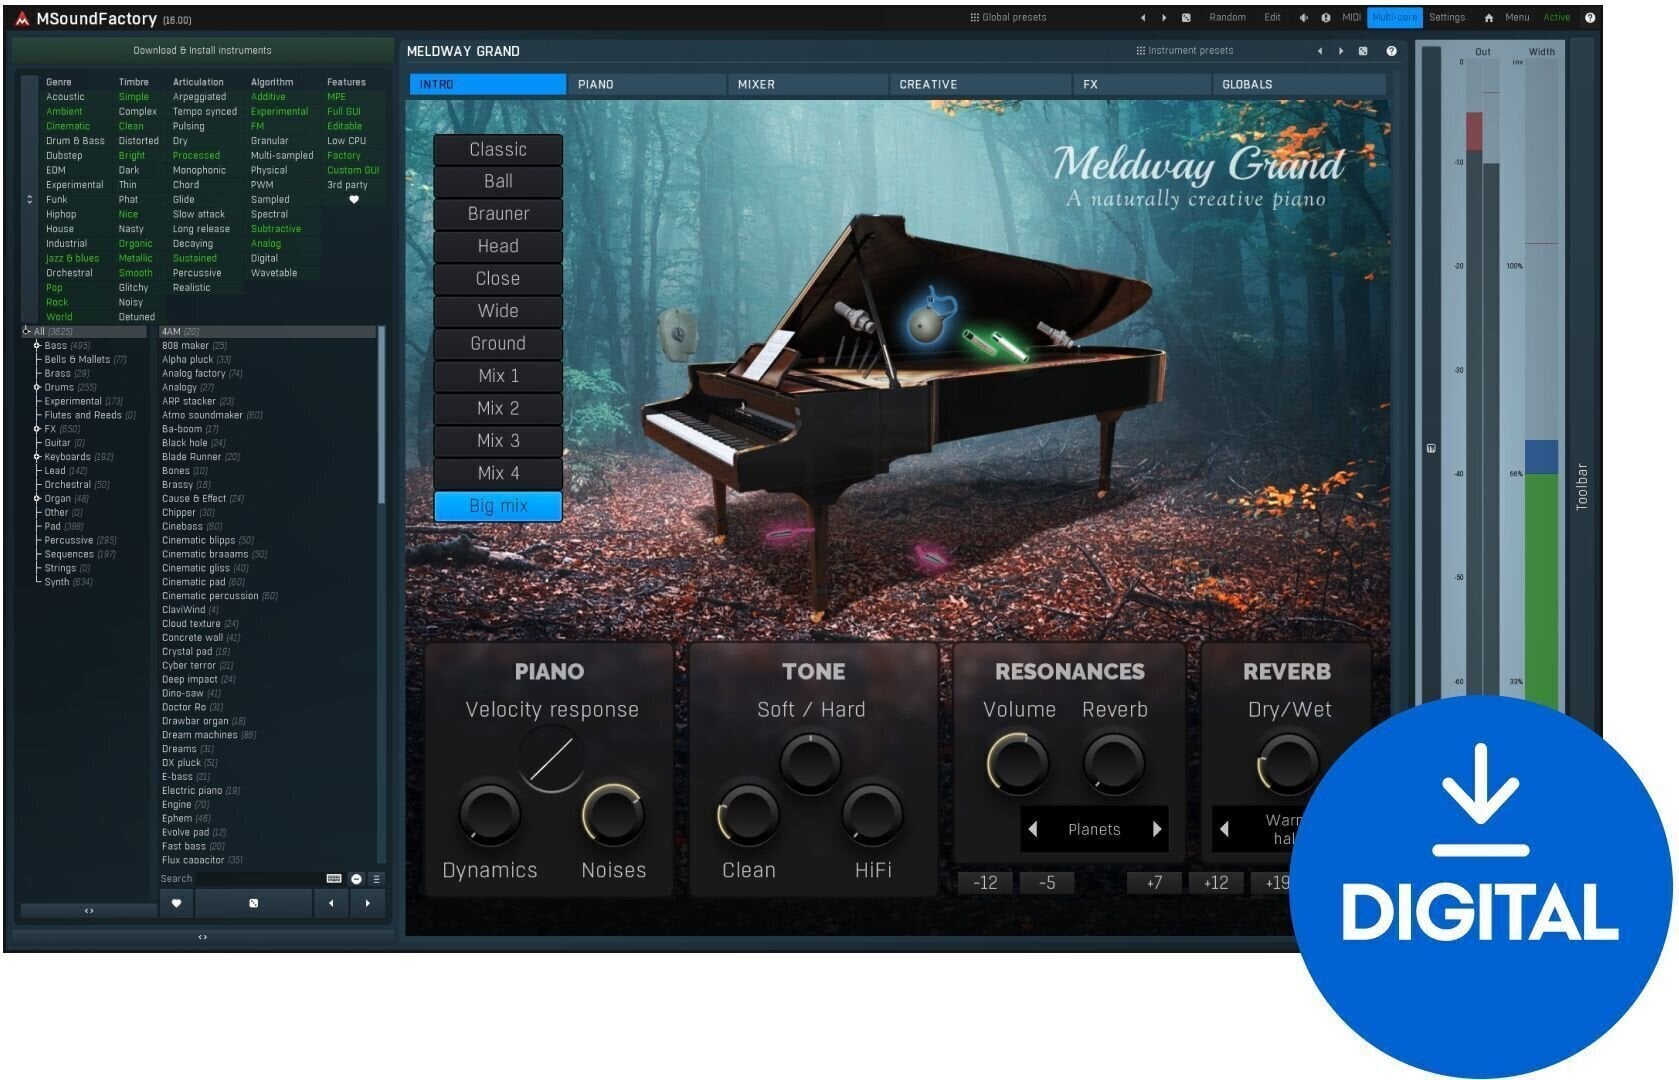Open the Settings gear in the top bar

click(1446, 17)
